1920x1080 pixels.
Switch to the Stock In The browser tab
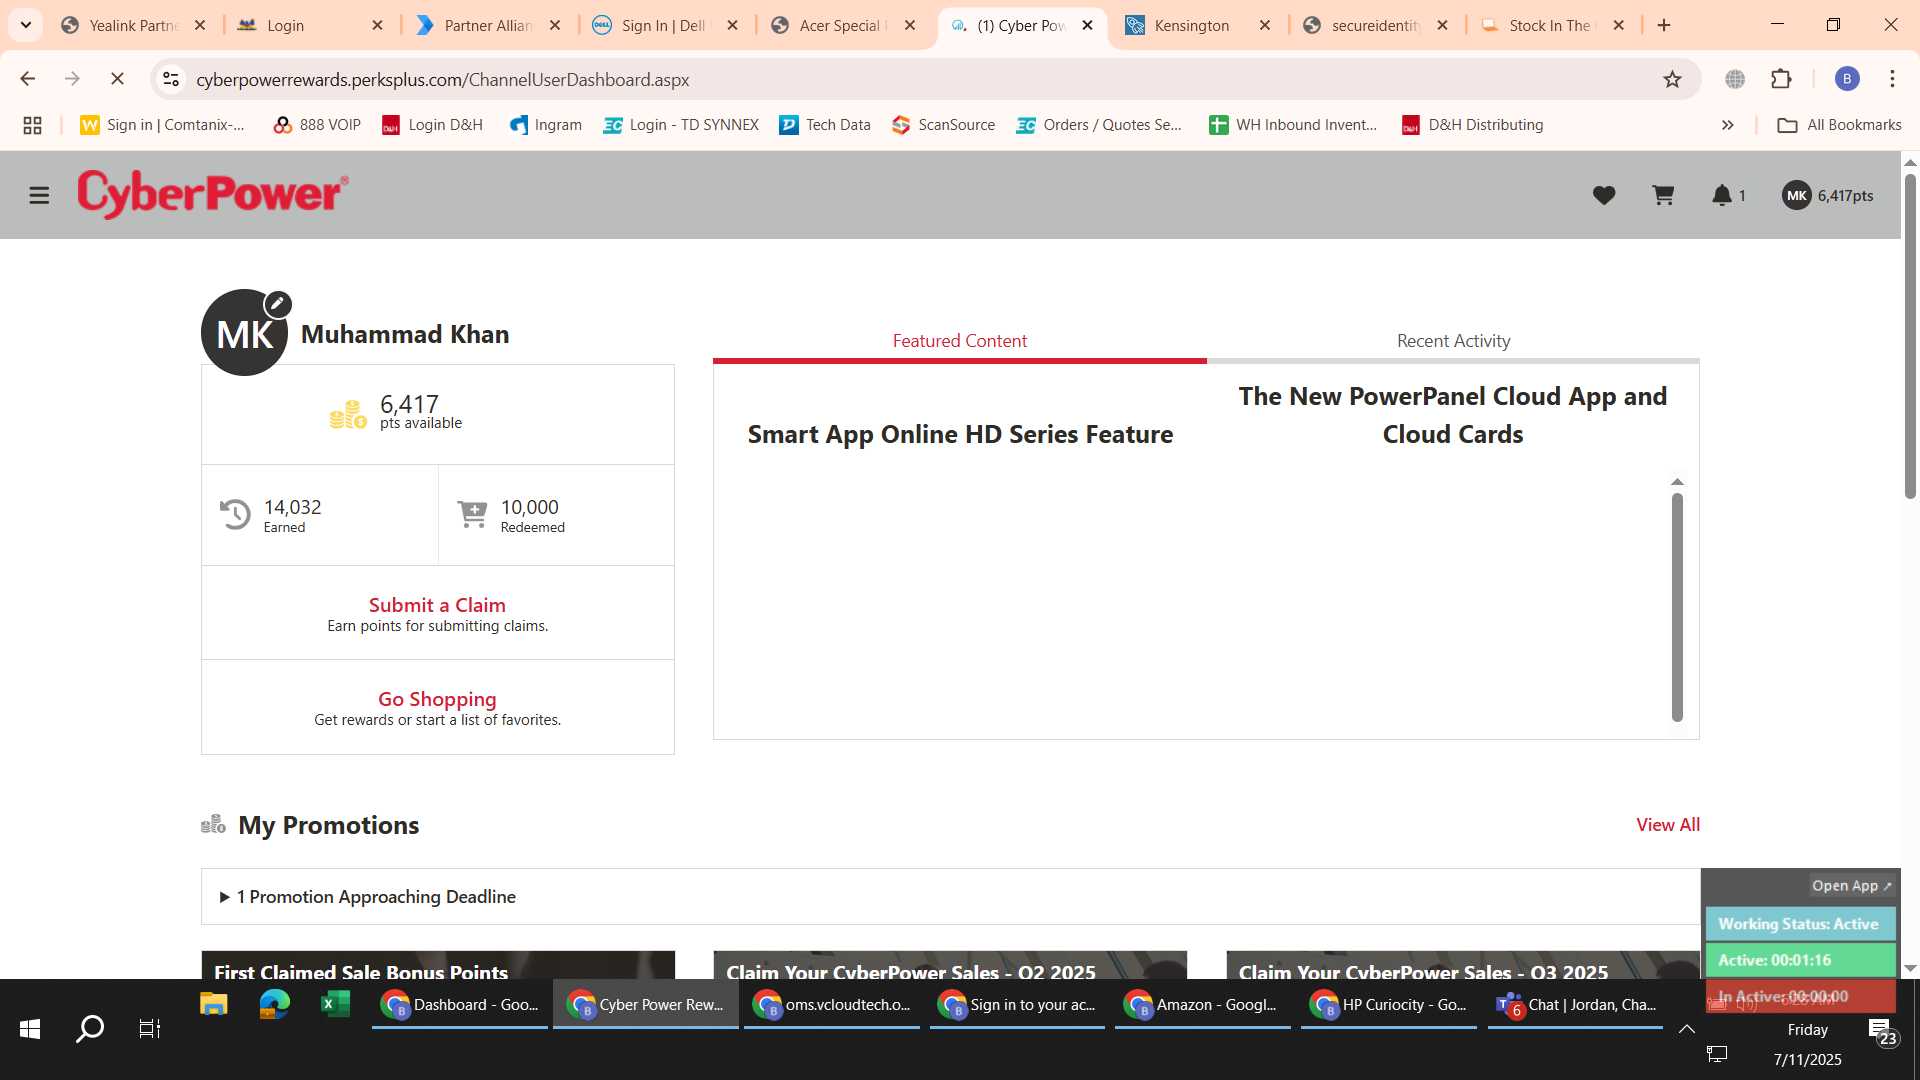pos(1552,25)
